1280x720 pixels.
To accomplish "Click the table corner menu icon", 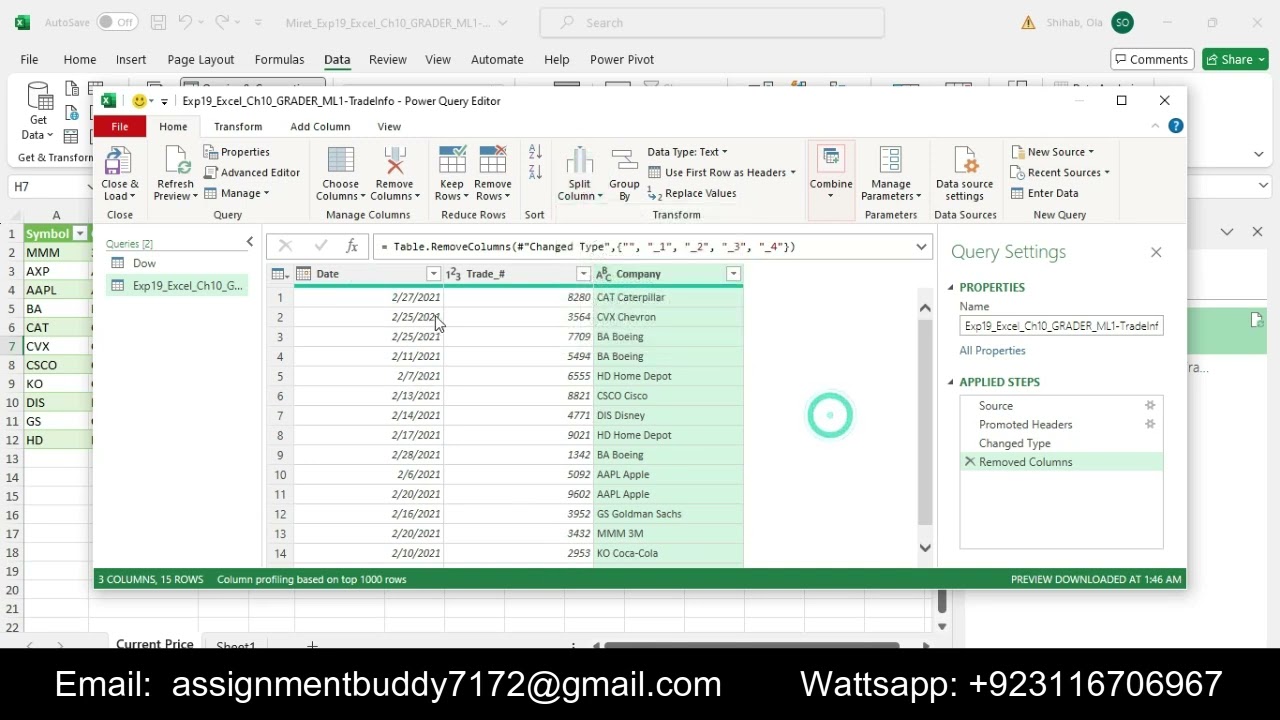I will (x=280, y=274).
